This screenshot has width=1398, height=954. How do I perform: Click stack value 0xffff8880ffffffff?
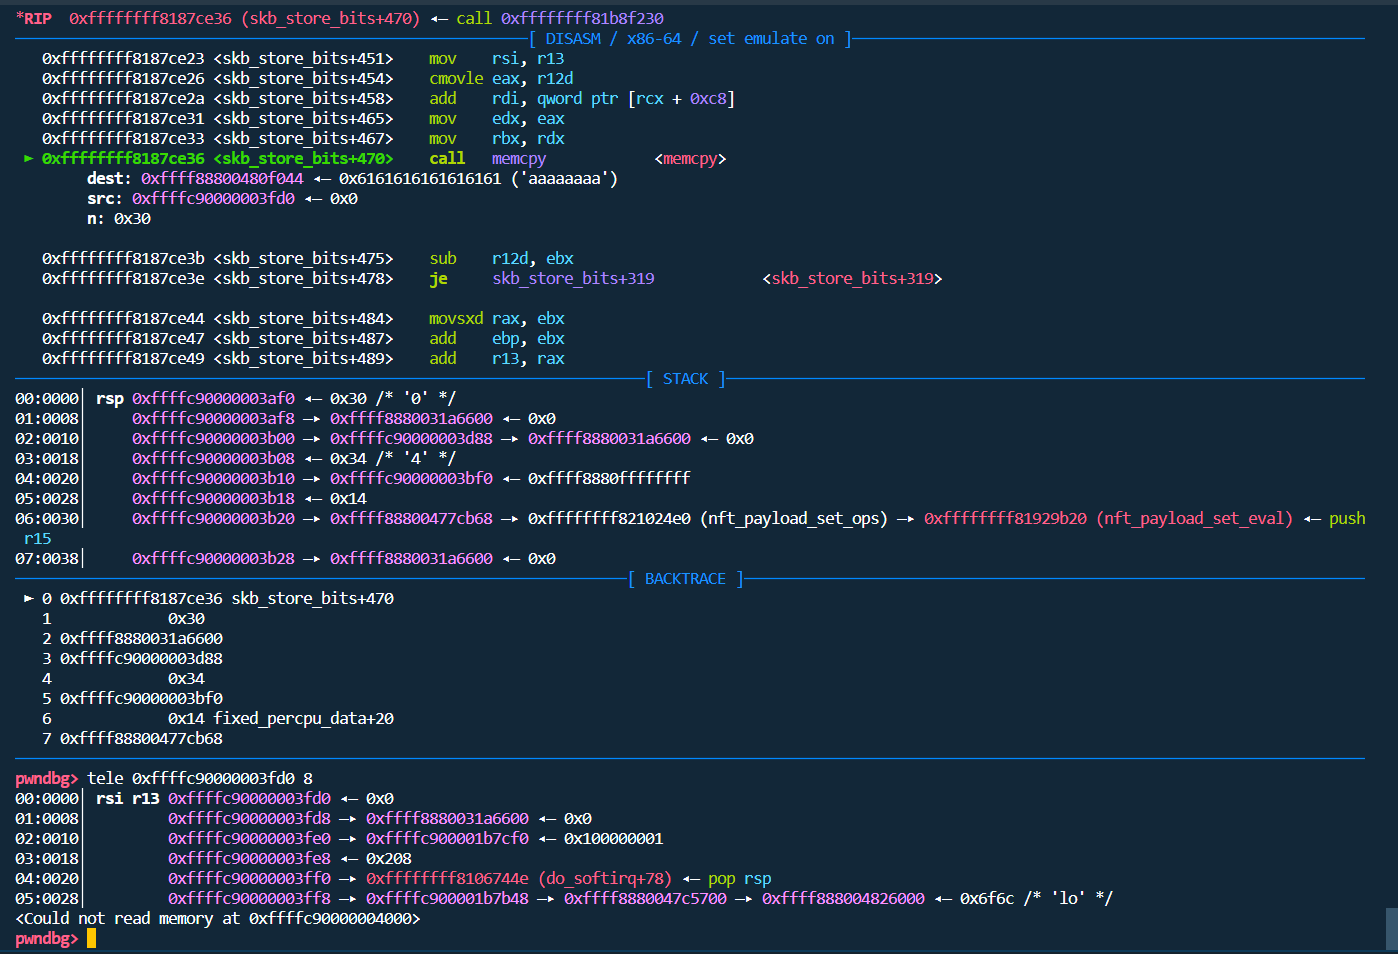point(609,478)
